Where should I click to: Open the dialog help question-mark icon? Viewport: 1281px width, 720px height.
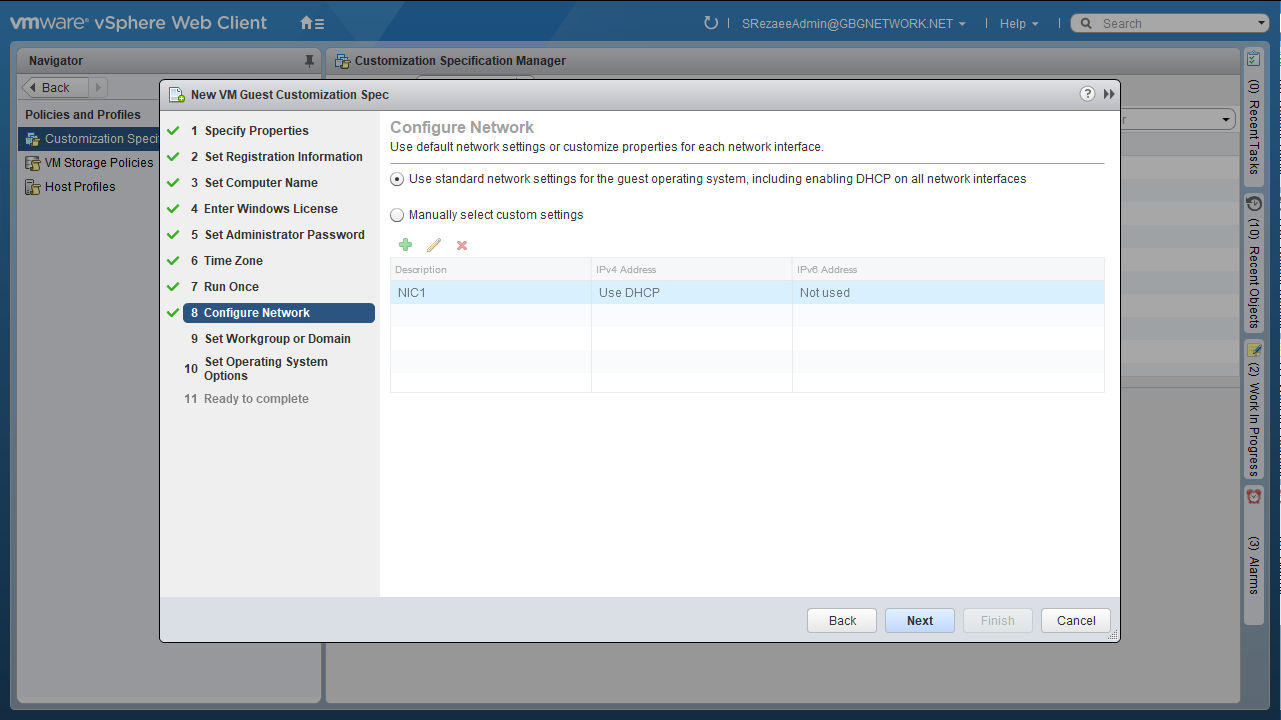pos(1087,94)
